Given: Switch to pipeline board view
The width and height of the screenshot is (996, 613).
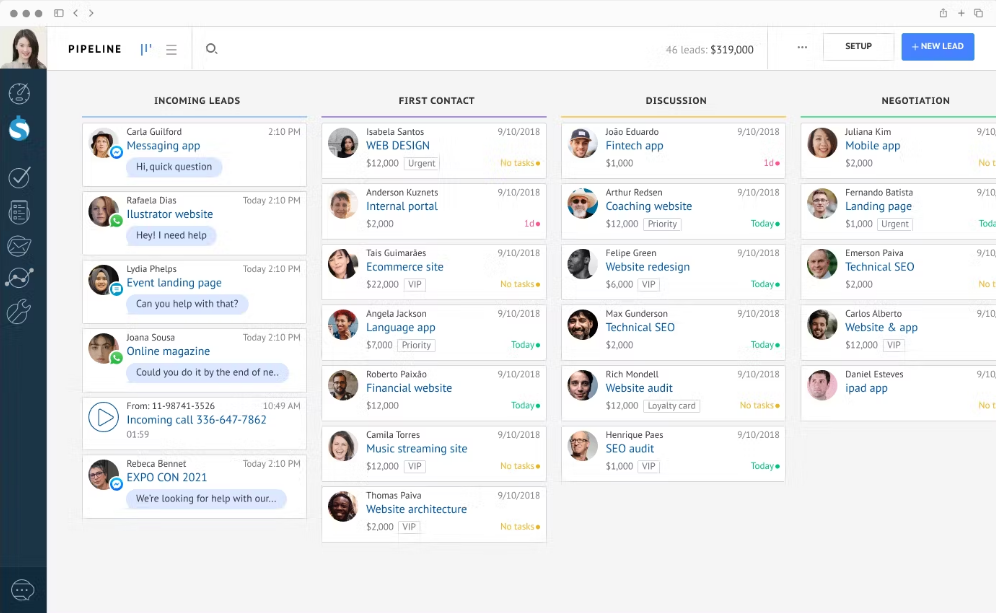Looking at the screenshot, I should 146,49.
